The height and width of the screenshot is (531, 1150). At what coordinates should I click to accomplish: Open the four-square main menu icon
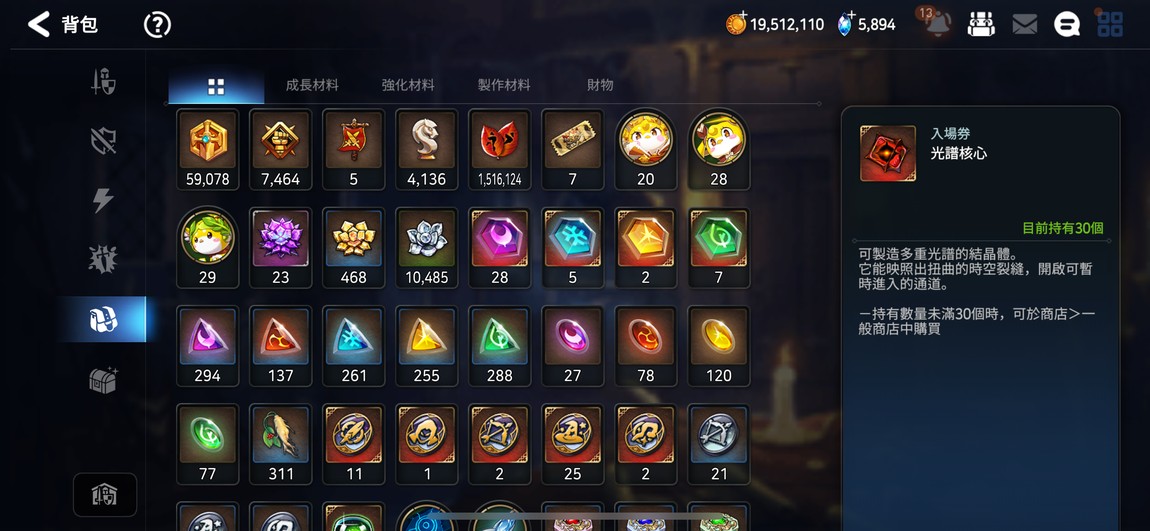click(x=1110, y=24)
